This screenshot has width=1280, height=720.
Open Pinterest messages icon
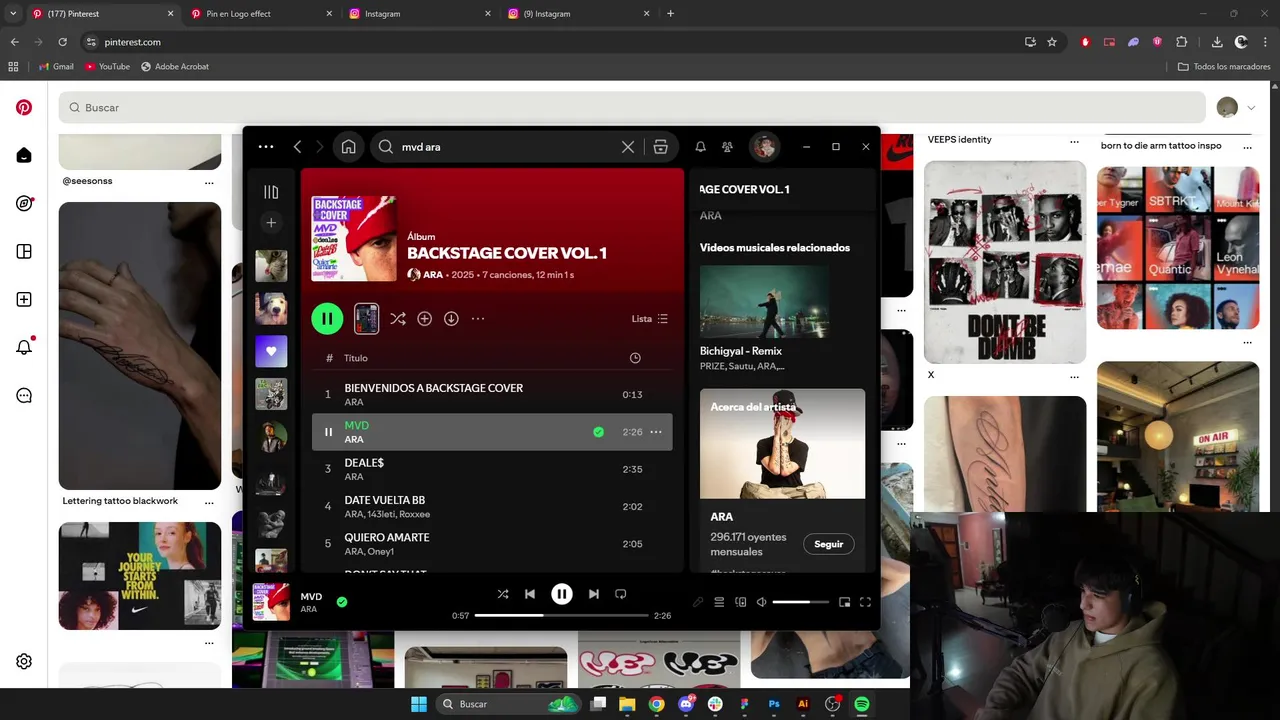coord(24,395)
